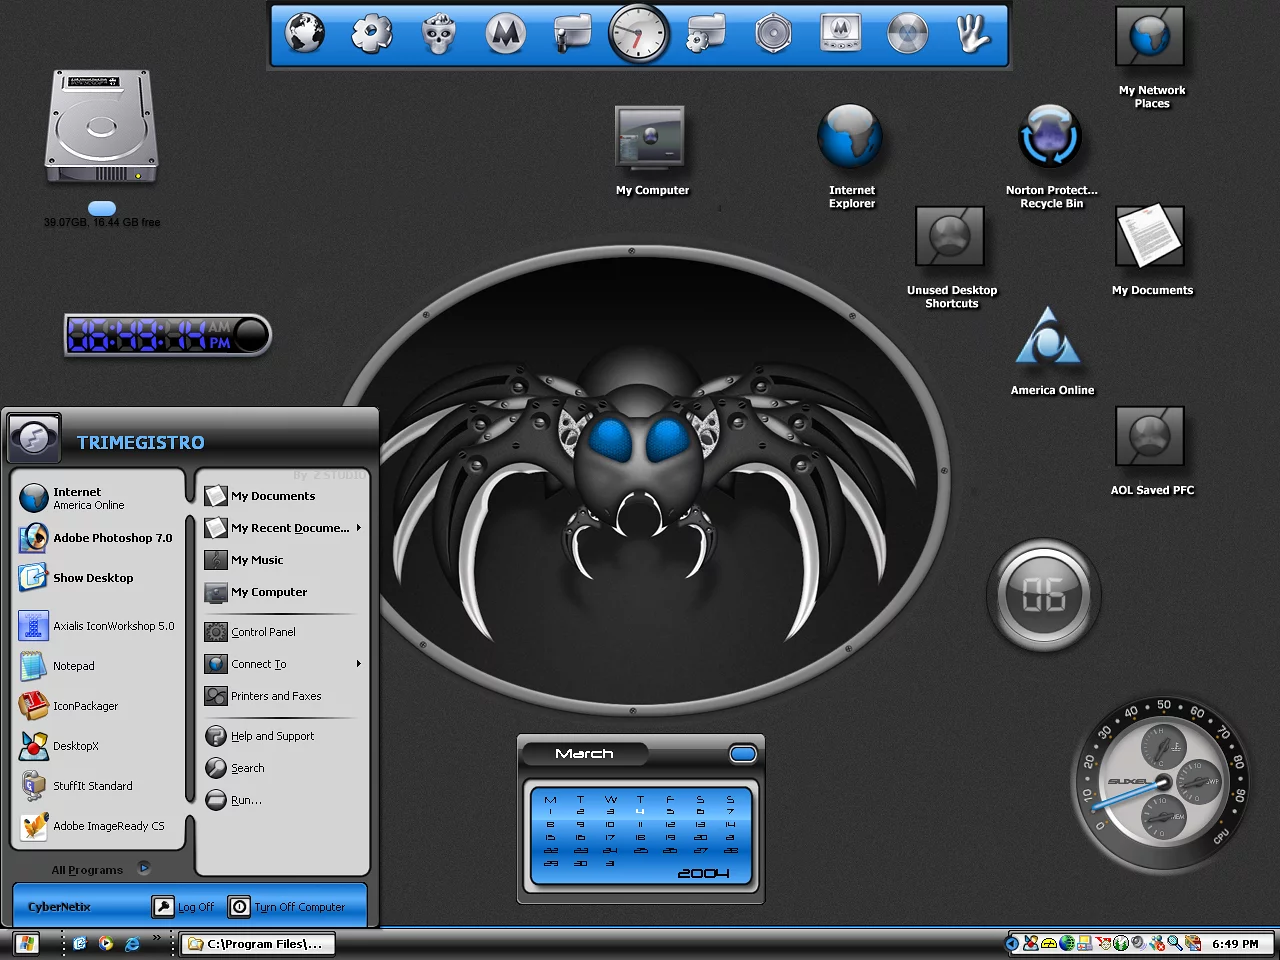This screenshot has height=960, width=1280.
Task: Select Control Panel in the Start menu
Action: (x=263, y=632)
